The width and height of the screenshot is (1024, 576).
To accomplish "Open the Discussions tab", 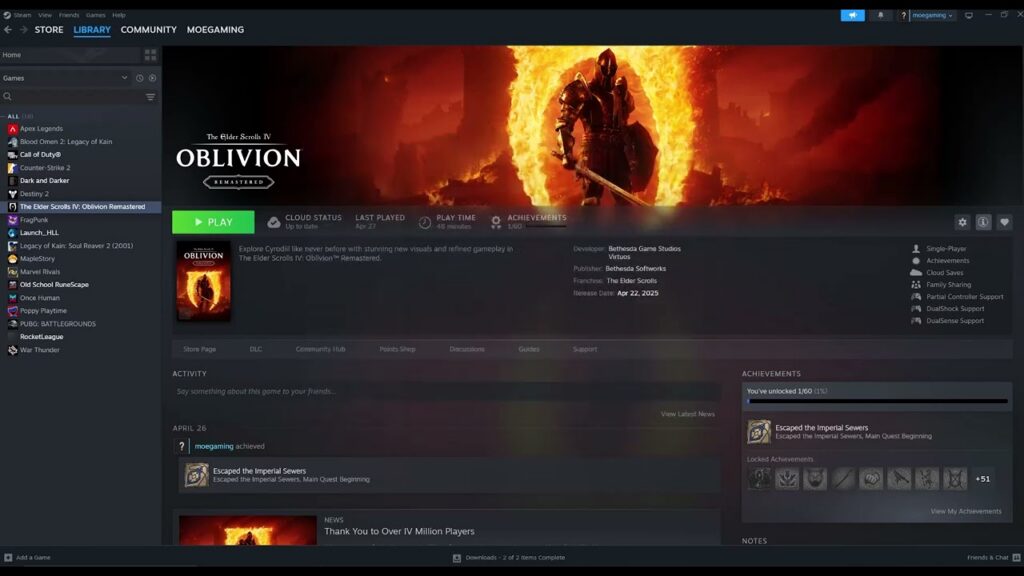I will tap(467, 349).
